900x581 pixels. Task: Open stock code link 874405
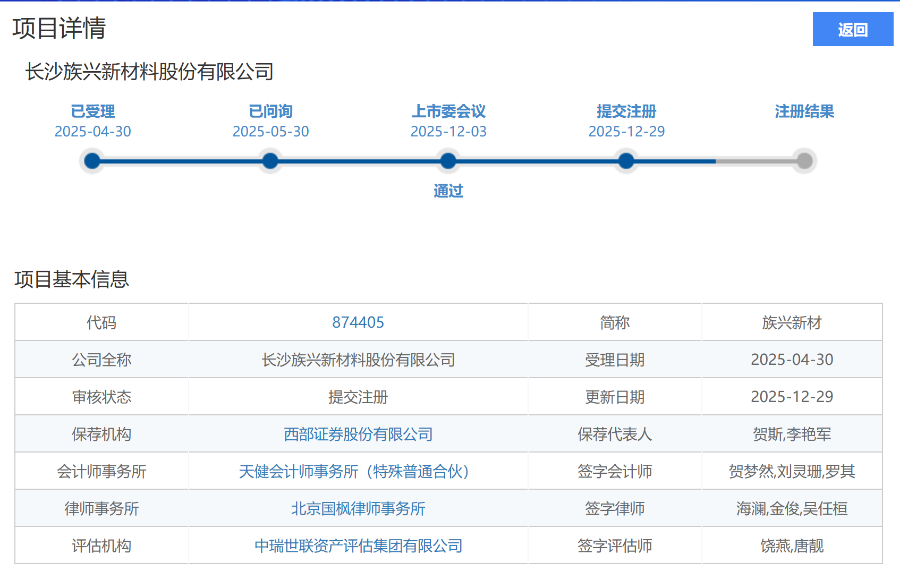(358, 321)
